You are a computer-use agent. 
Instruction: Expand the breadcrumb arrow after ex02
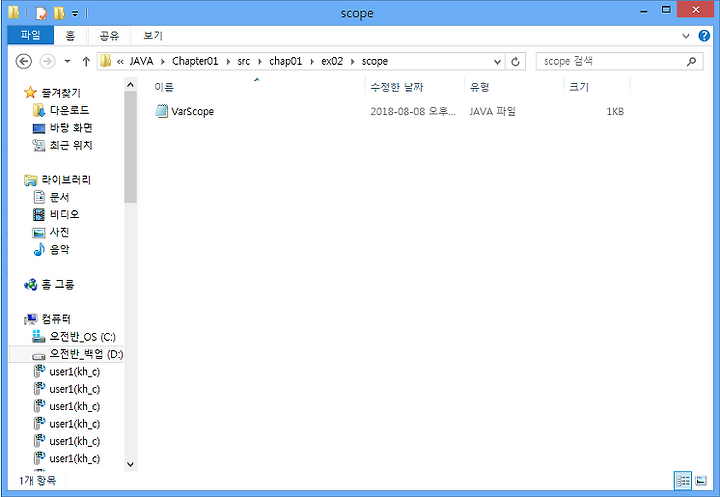[x=353, y=62]
